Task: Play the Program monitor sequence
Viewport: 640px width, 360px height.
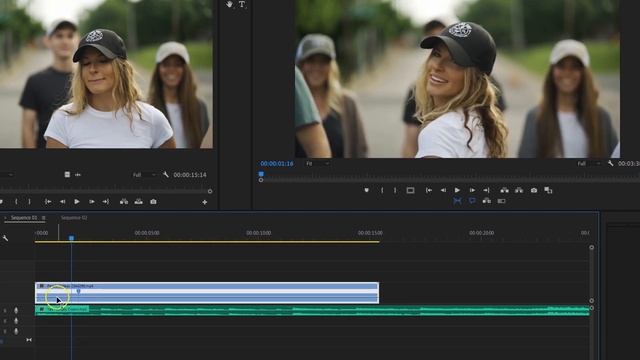Action: pyautogui.click(x=457, y=190)
